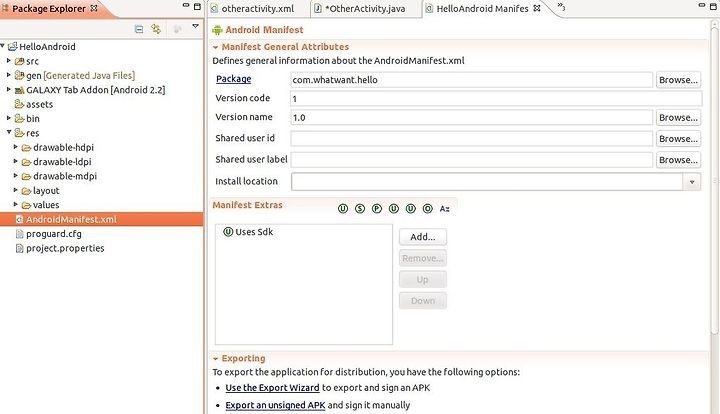
Task: Click the manifest editor vertical scrollbar
Action: [x=714, y=179]
